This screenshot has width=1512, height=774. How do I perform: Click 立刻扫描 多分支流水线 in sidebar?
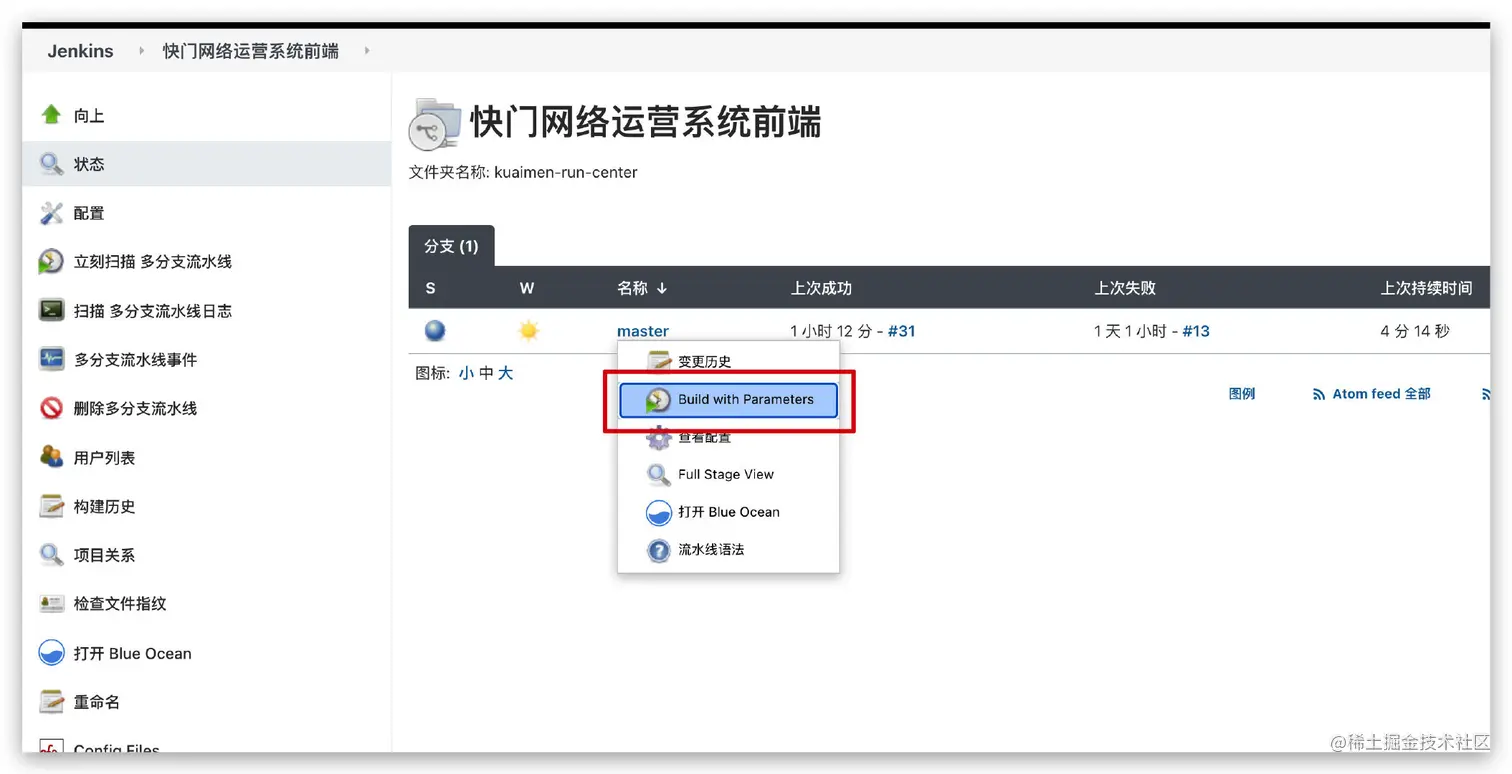[x=153, y=262]
